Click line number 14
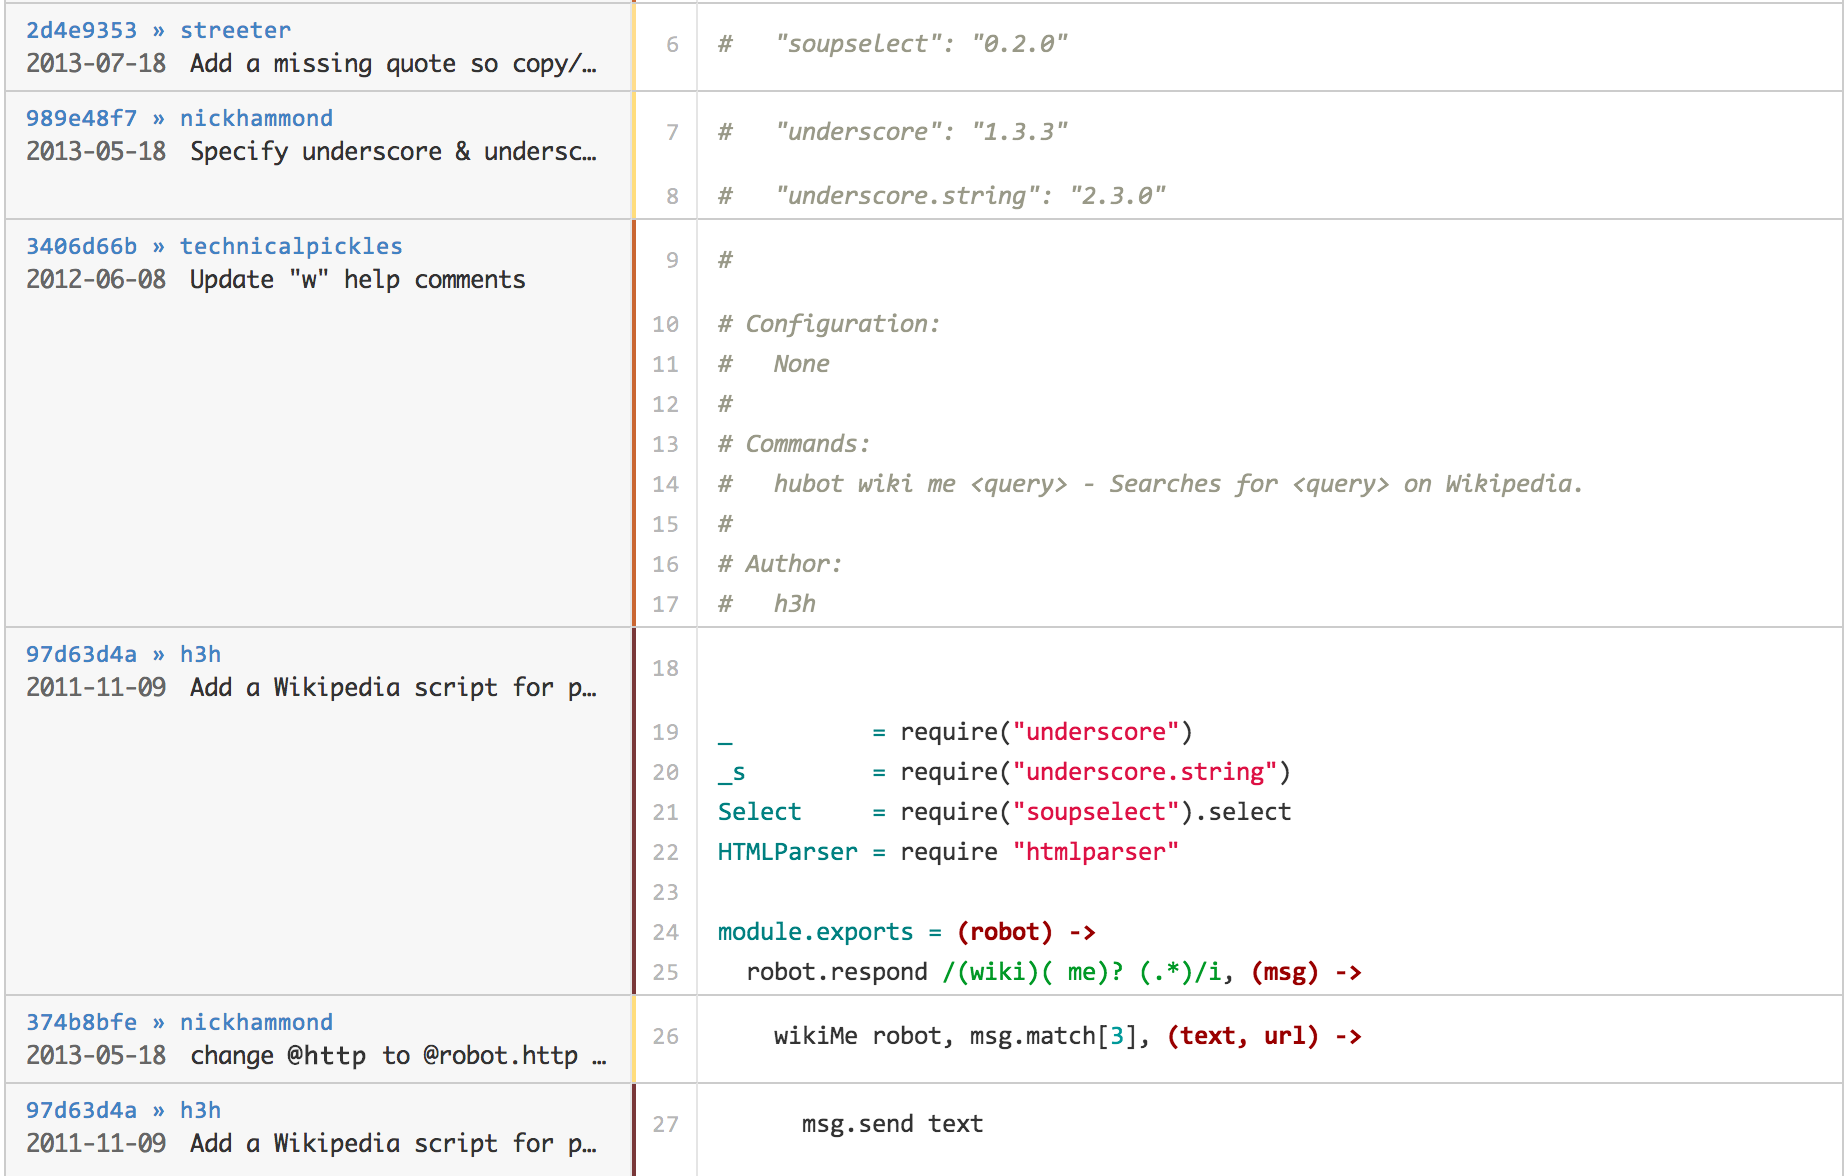Viewport: 1846px width, 1176px height. pos(666,484)
